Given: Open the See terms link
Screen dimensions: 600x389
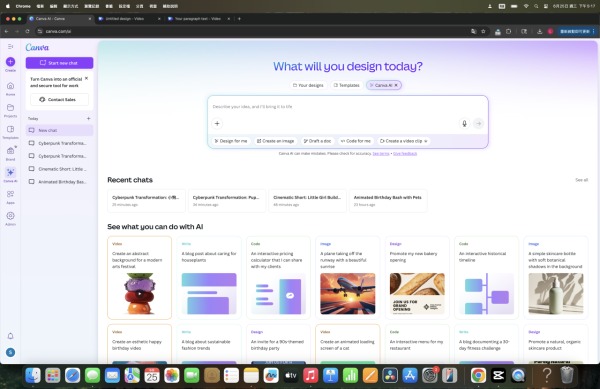Looking at the screenshot, I should click(381, 153).
